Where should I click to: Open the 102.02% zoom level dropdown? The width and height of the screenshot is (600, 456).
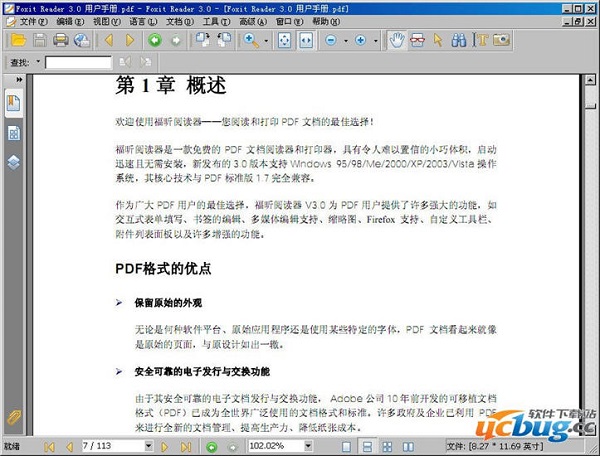308,446
